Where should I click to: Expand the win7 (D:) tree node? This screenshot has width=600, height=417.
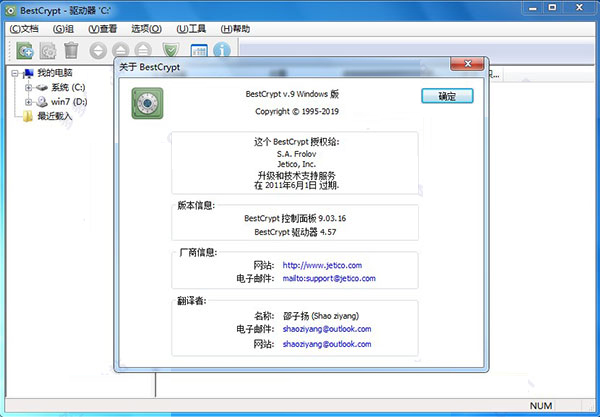[x=28, y=102]
